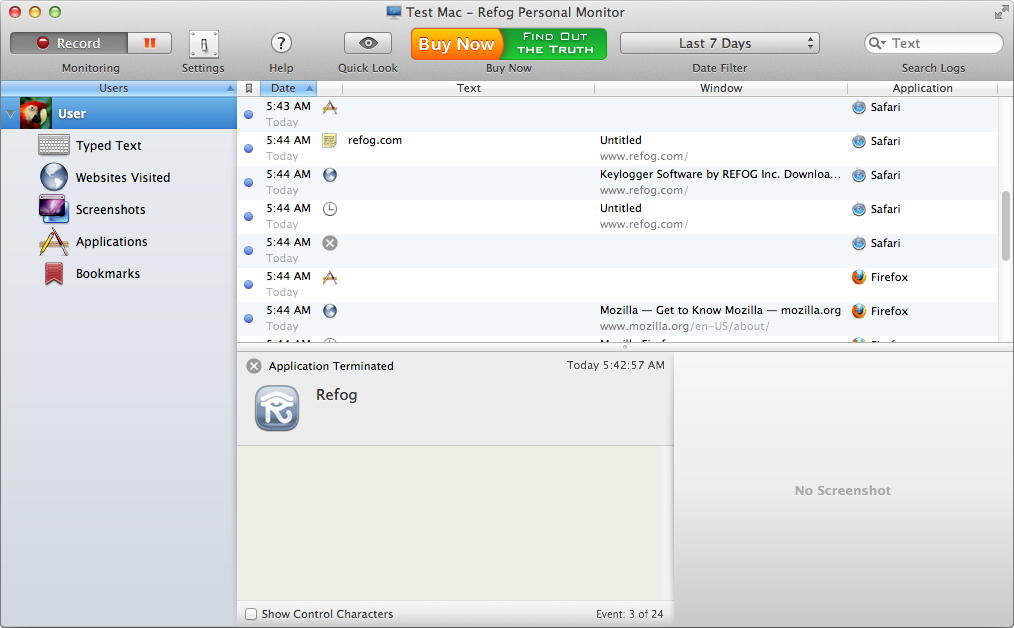Click the Refog app icon in details pane
1014x628 pixels.
click(277, 408)
